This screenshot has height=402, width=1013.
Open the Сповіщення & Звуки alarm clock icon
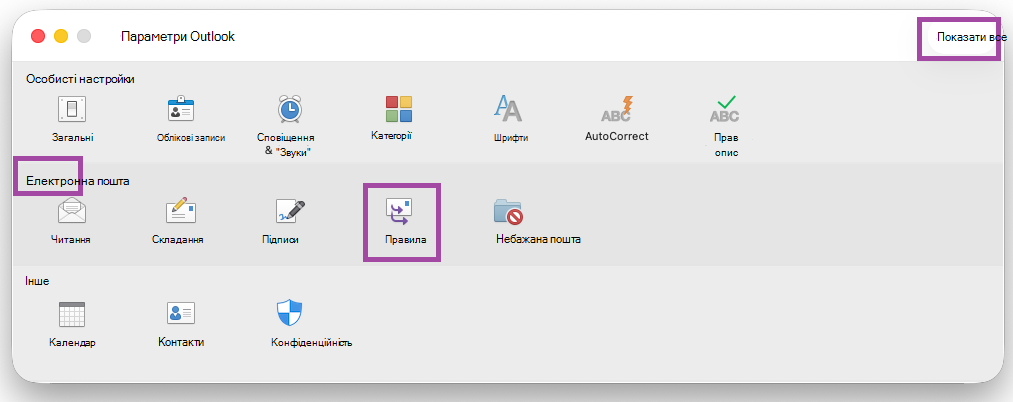tap(289, 109)
